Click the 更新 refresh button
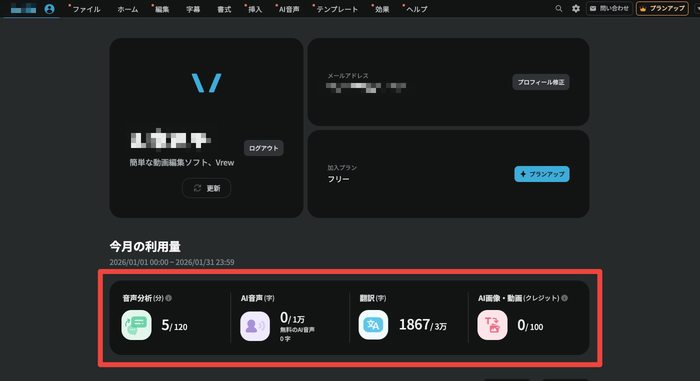Image resolution: width=700 pixels, height=381 pixels. (x=206, y=188)
